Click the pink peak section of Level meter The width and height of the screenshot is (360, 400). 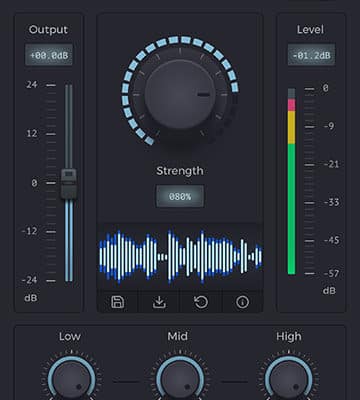click(291, 105)
